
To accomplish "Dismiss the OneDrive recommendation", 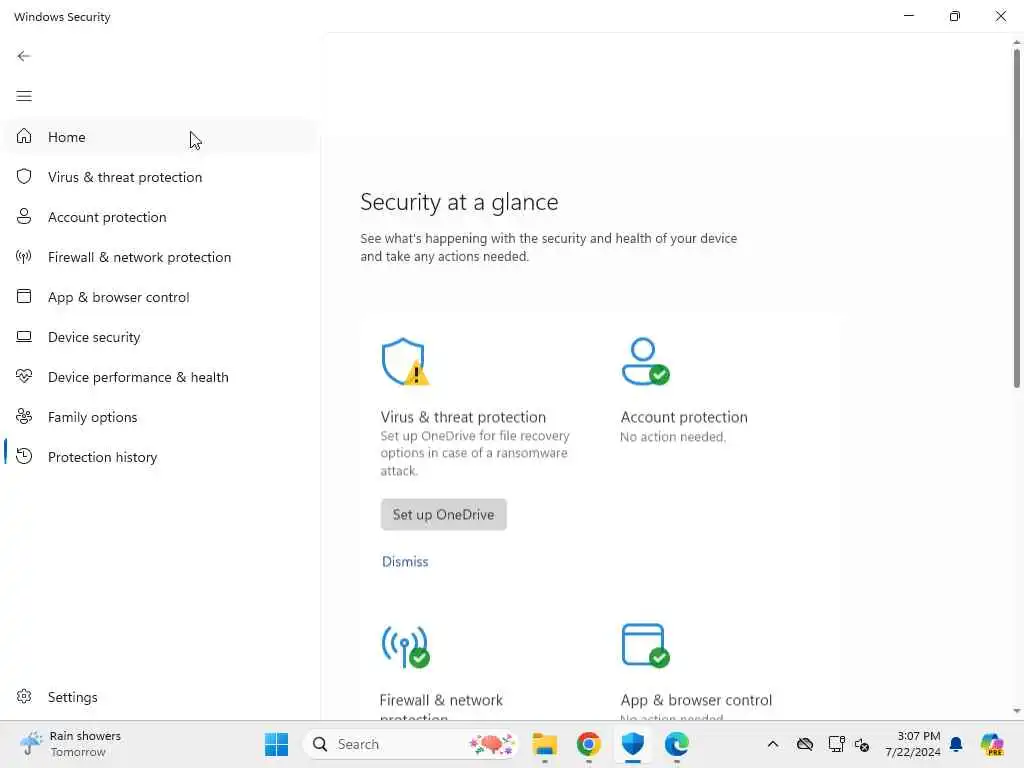I will tap(405, 562).
